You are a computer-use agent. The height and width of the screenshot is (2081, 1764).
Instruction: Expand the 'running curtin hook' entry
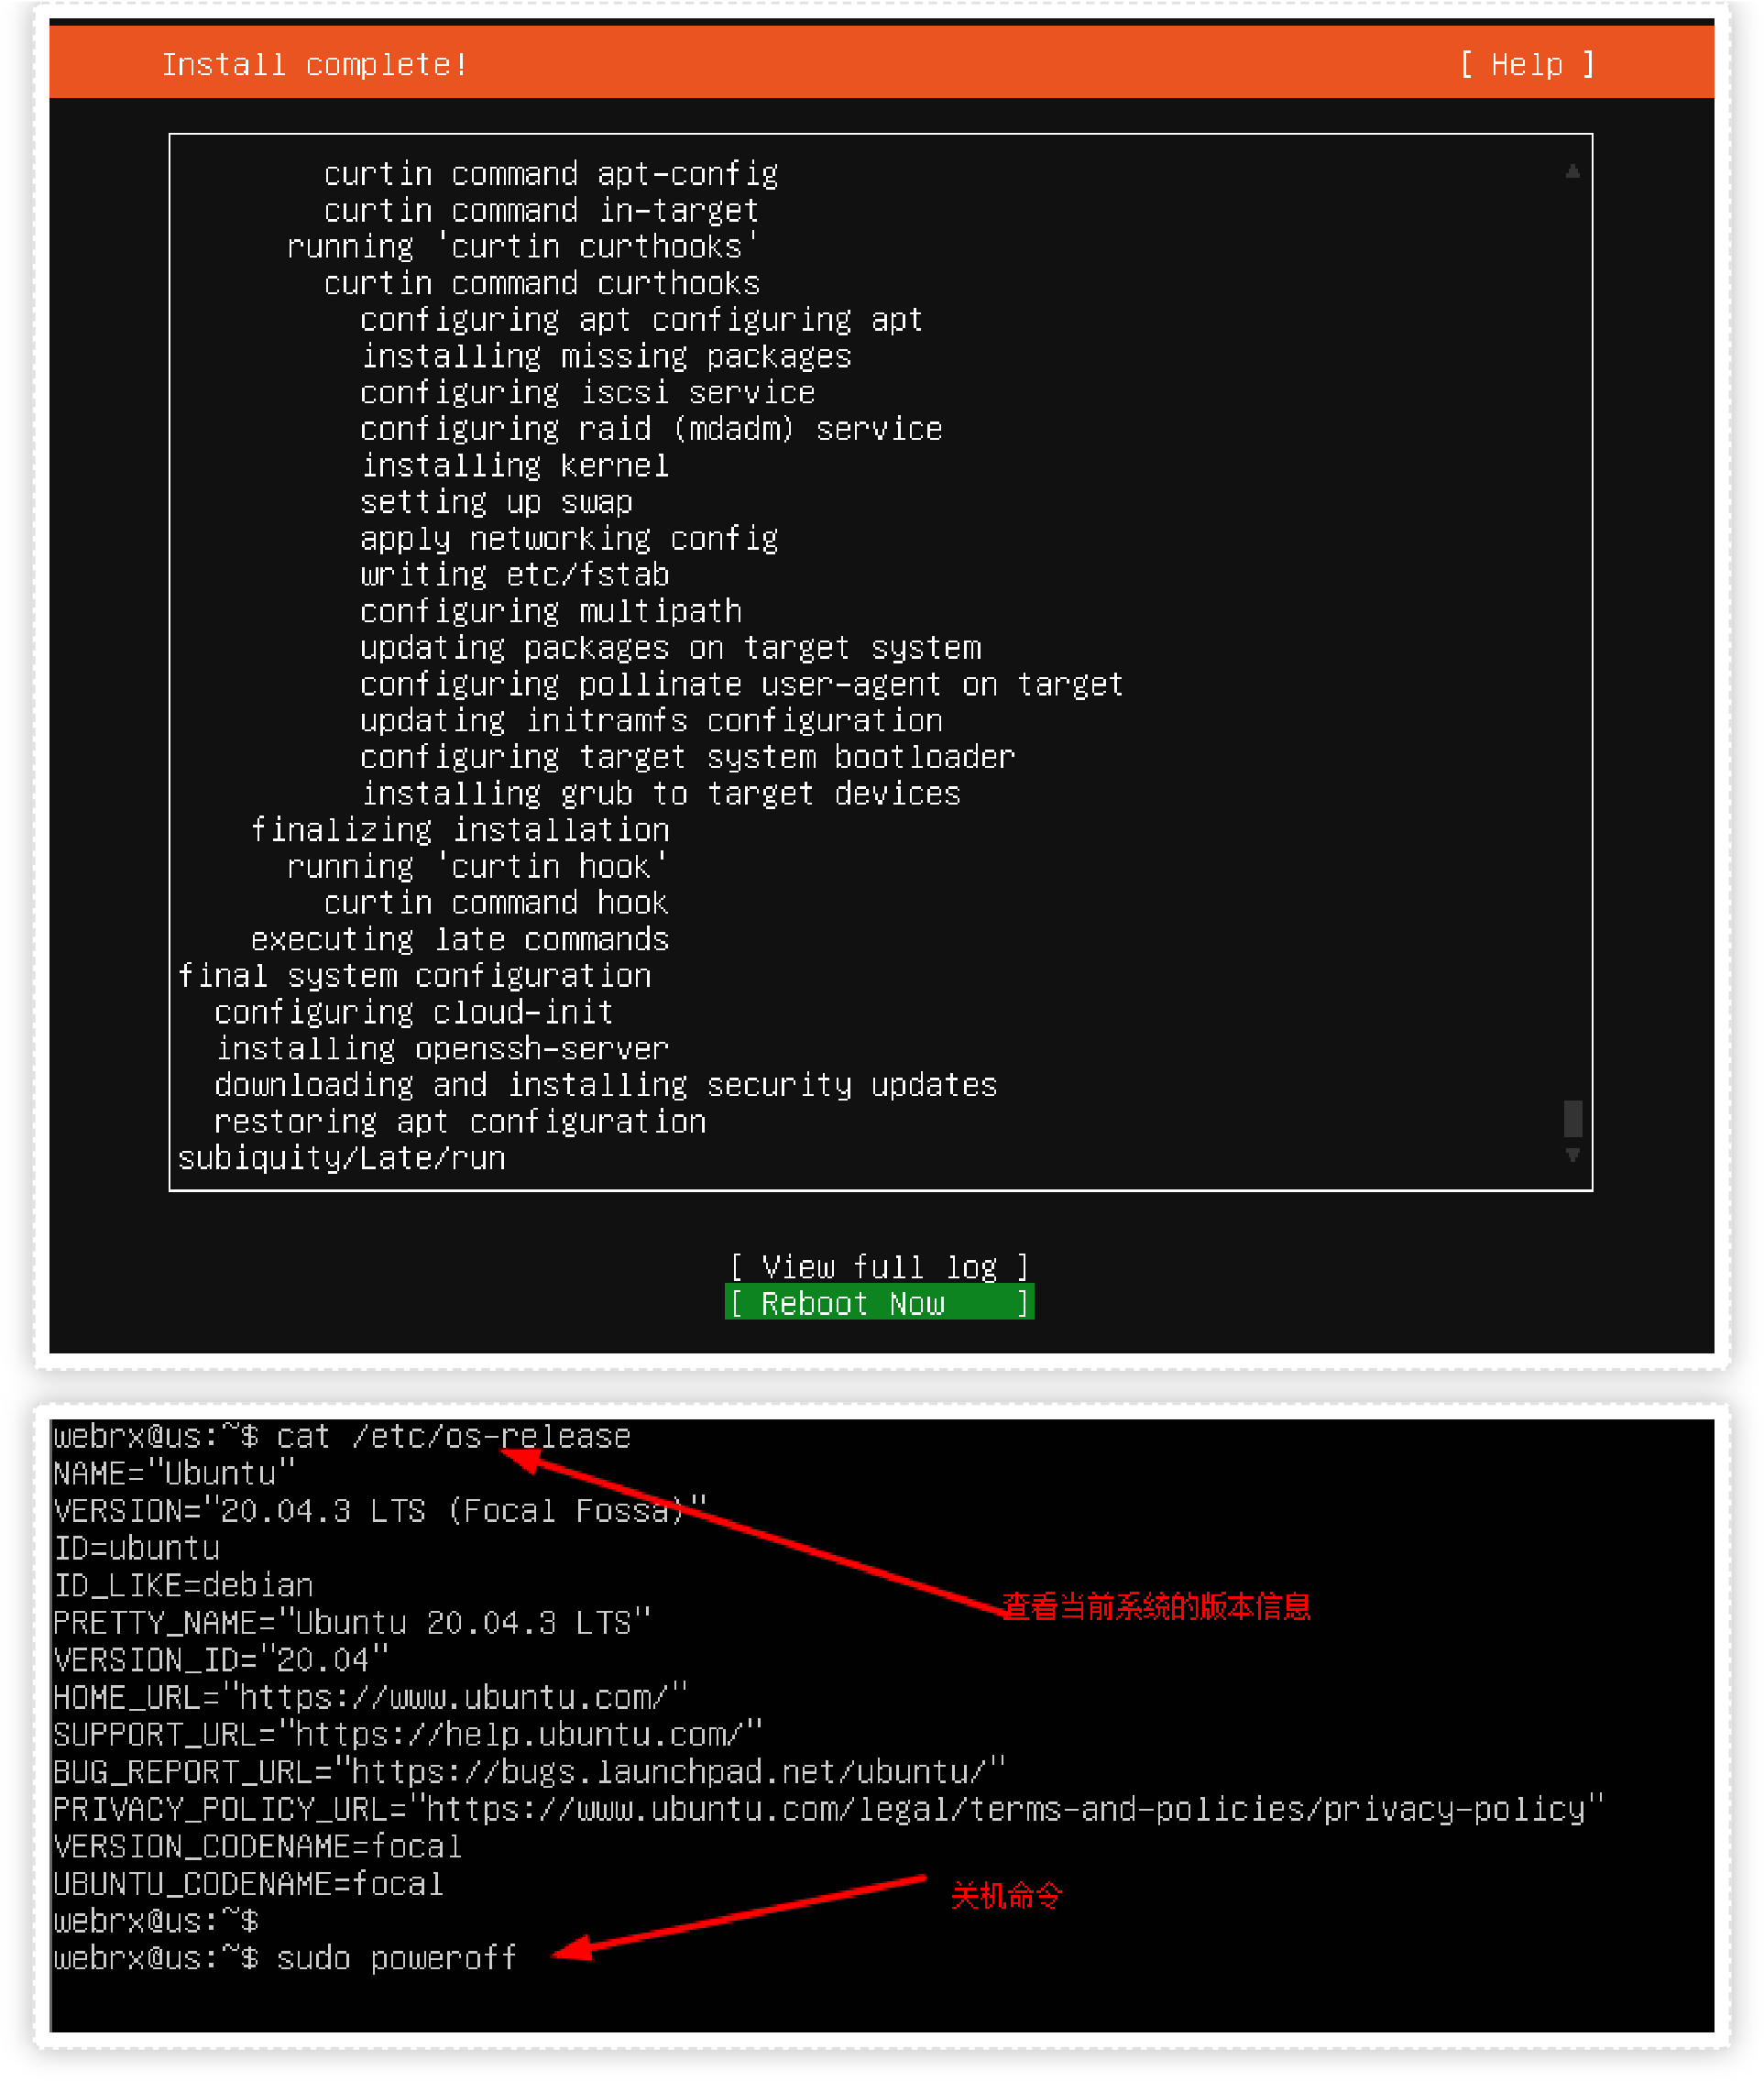click(460, 866)
